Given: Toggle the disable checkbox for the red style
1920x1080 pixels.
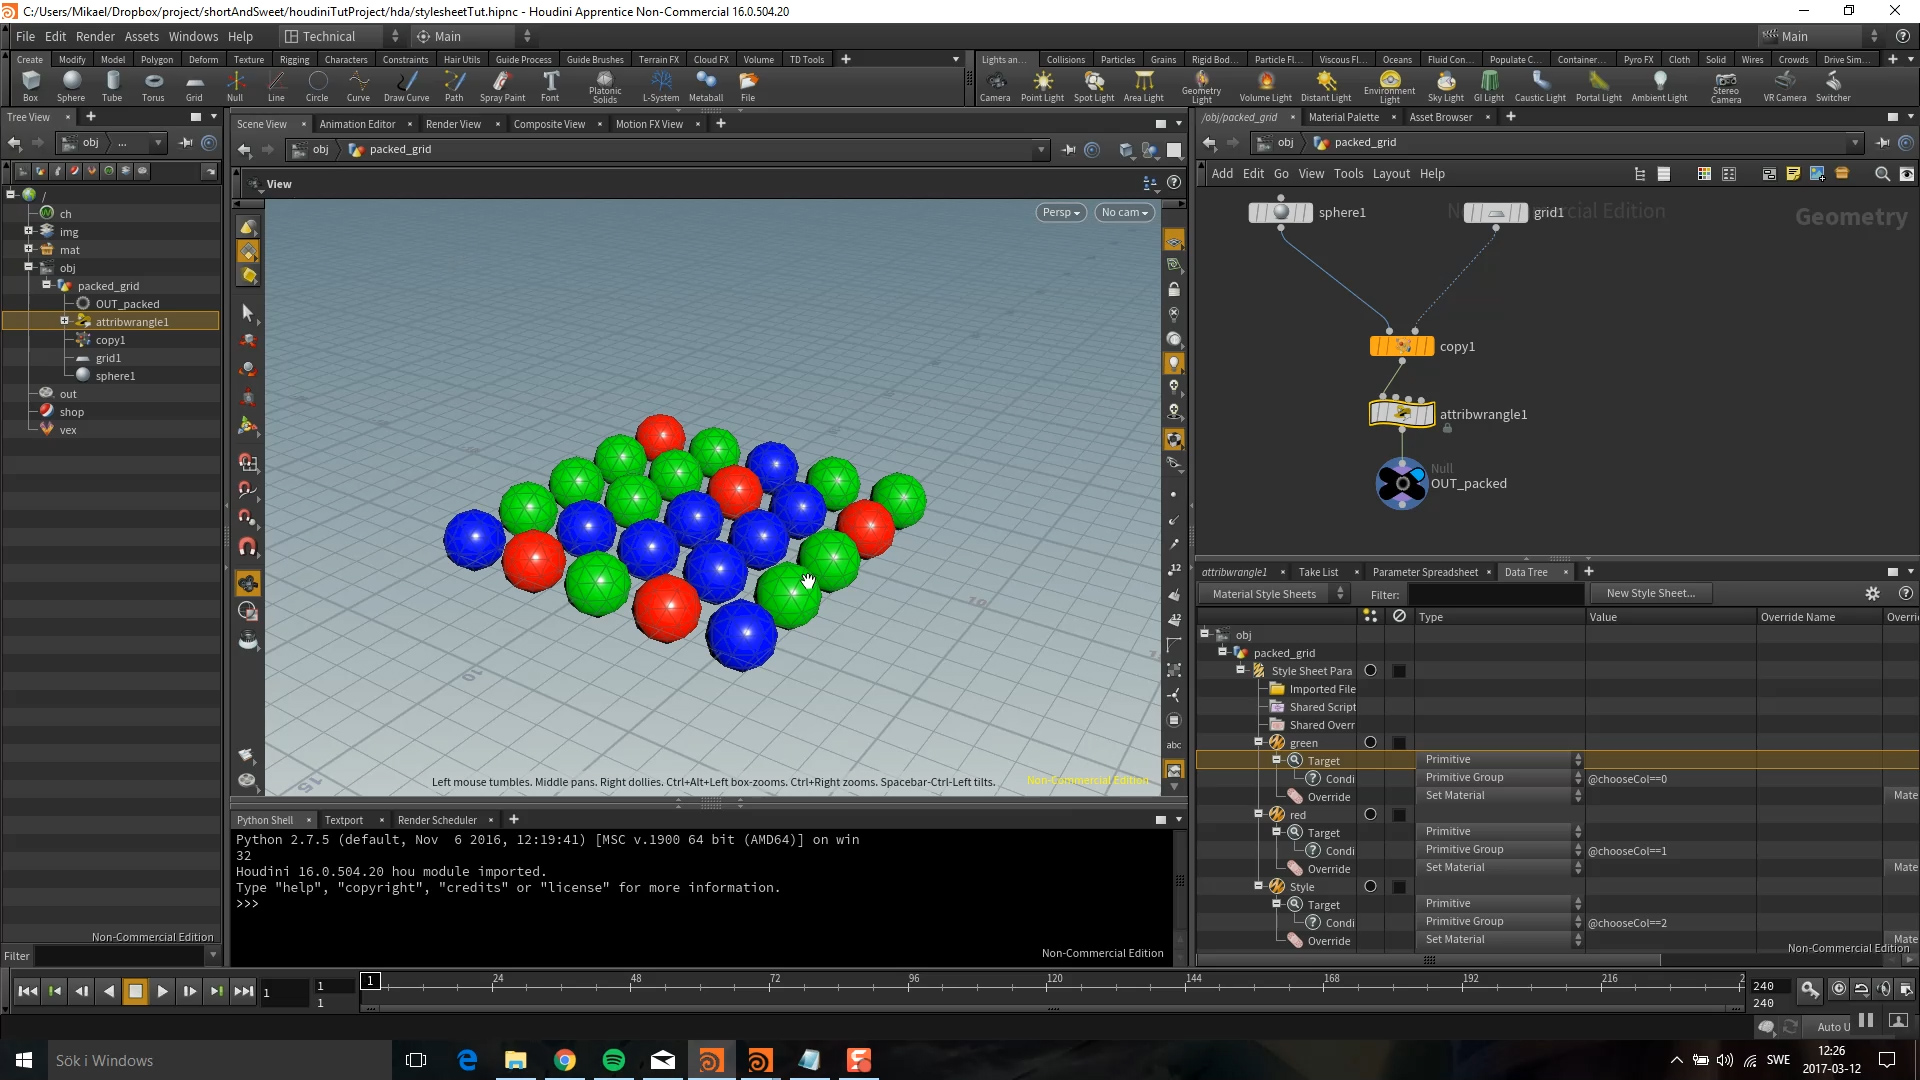Looking at the screenshot, I should (1399, 814).
